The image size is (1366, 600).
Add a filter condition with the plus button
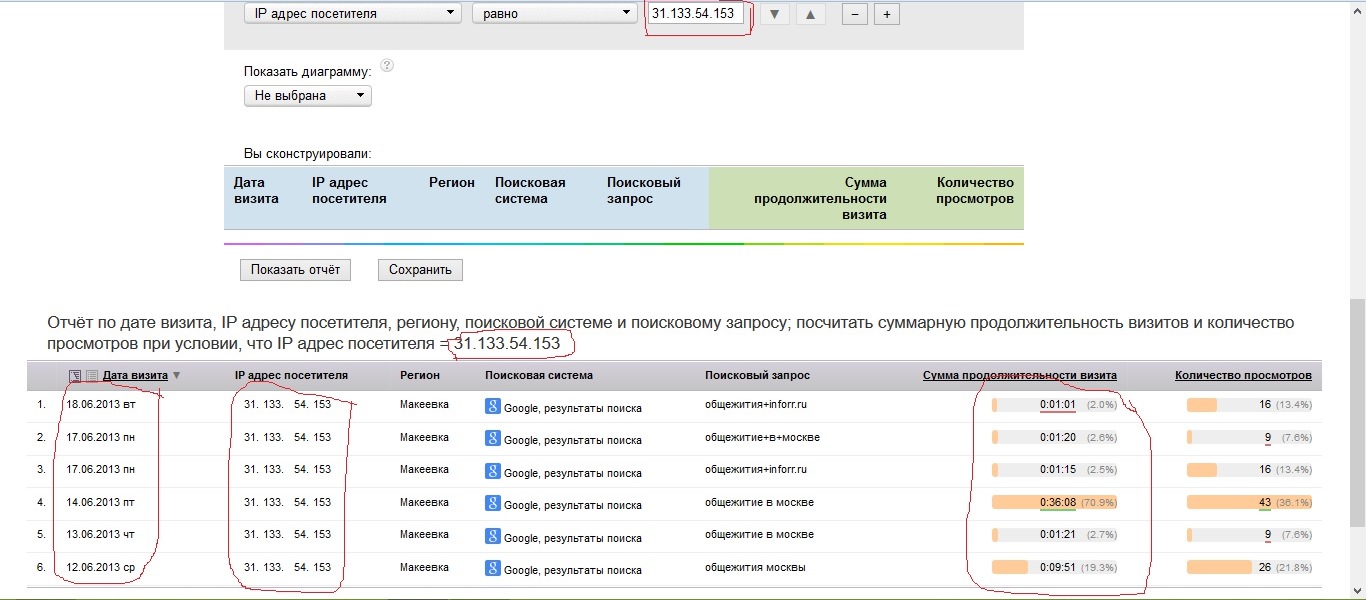pyautogui.click(x=887, y=14)
